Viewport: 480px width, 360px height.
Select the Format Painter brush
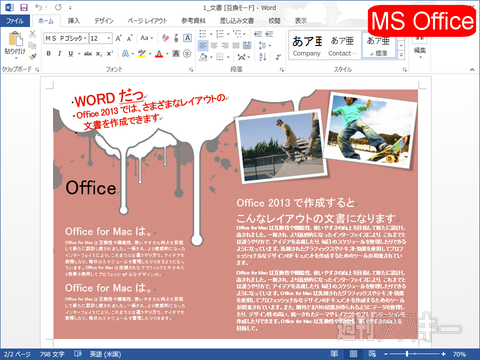pyautogui.click(x=32, y=56)
